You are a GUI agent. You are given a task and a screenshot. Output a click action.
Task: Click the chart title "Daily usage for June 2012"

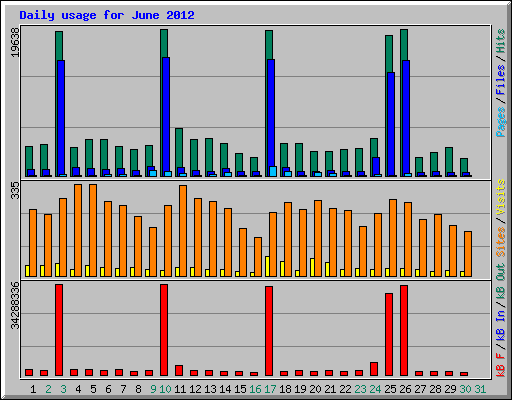pos(107,15)
